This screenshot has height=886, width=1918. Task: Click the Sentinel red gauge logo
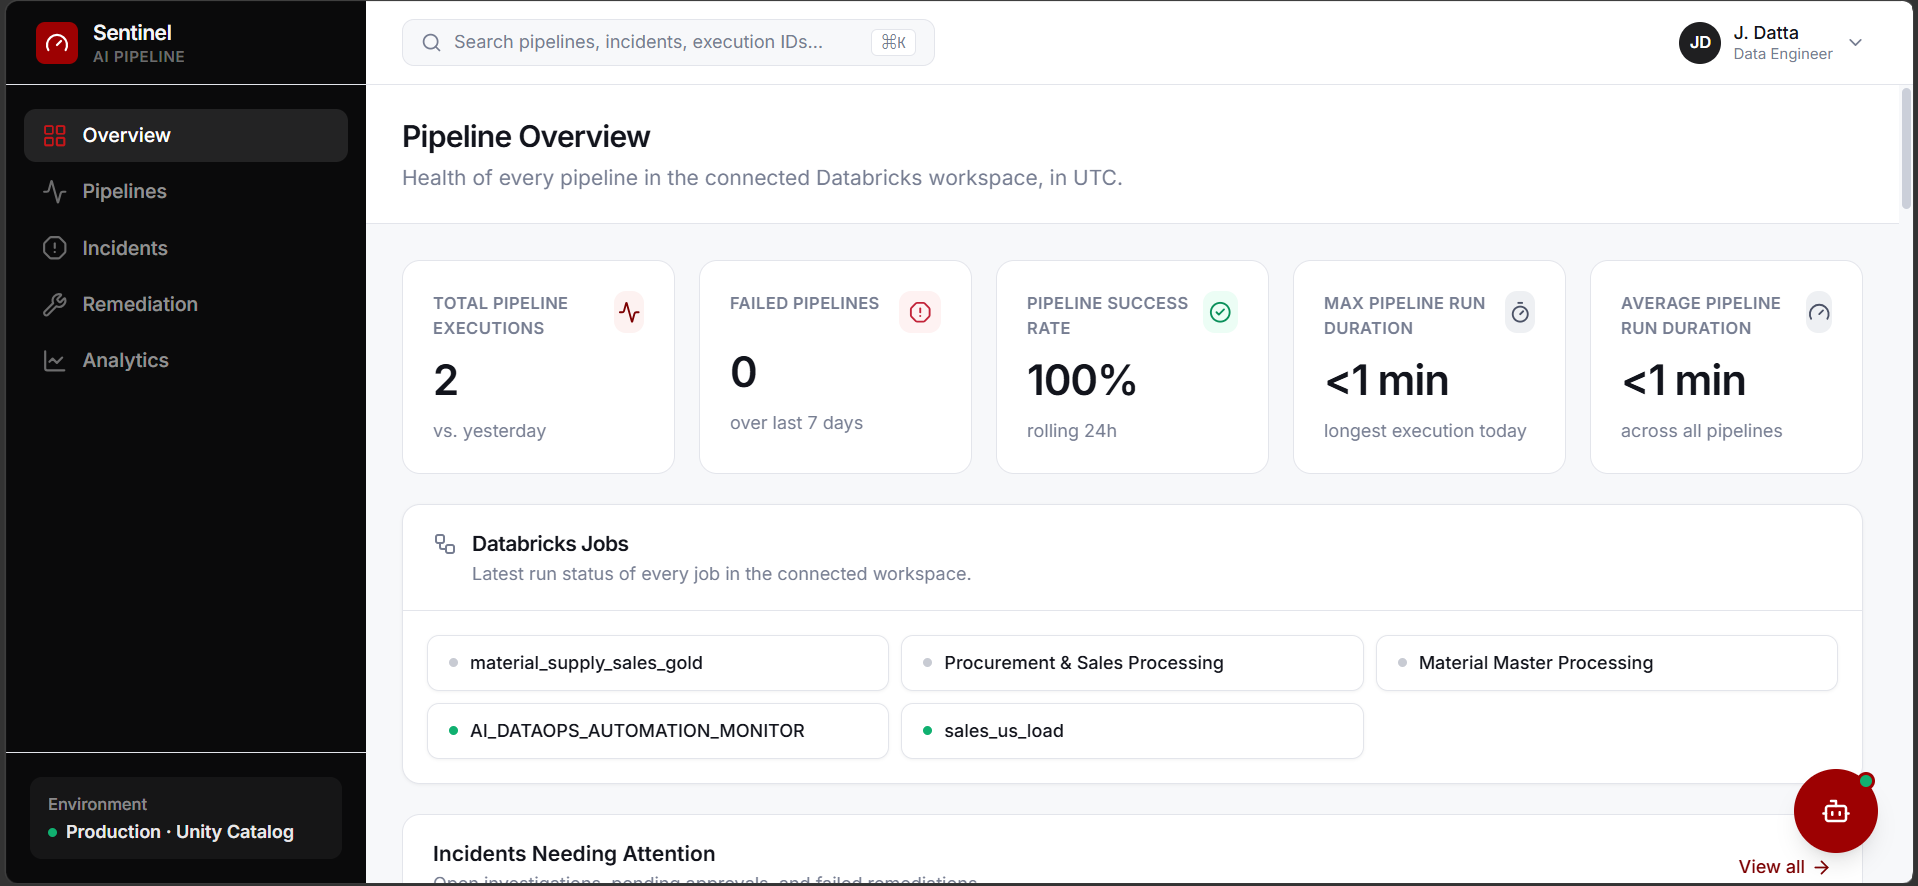tap(57, 43)
